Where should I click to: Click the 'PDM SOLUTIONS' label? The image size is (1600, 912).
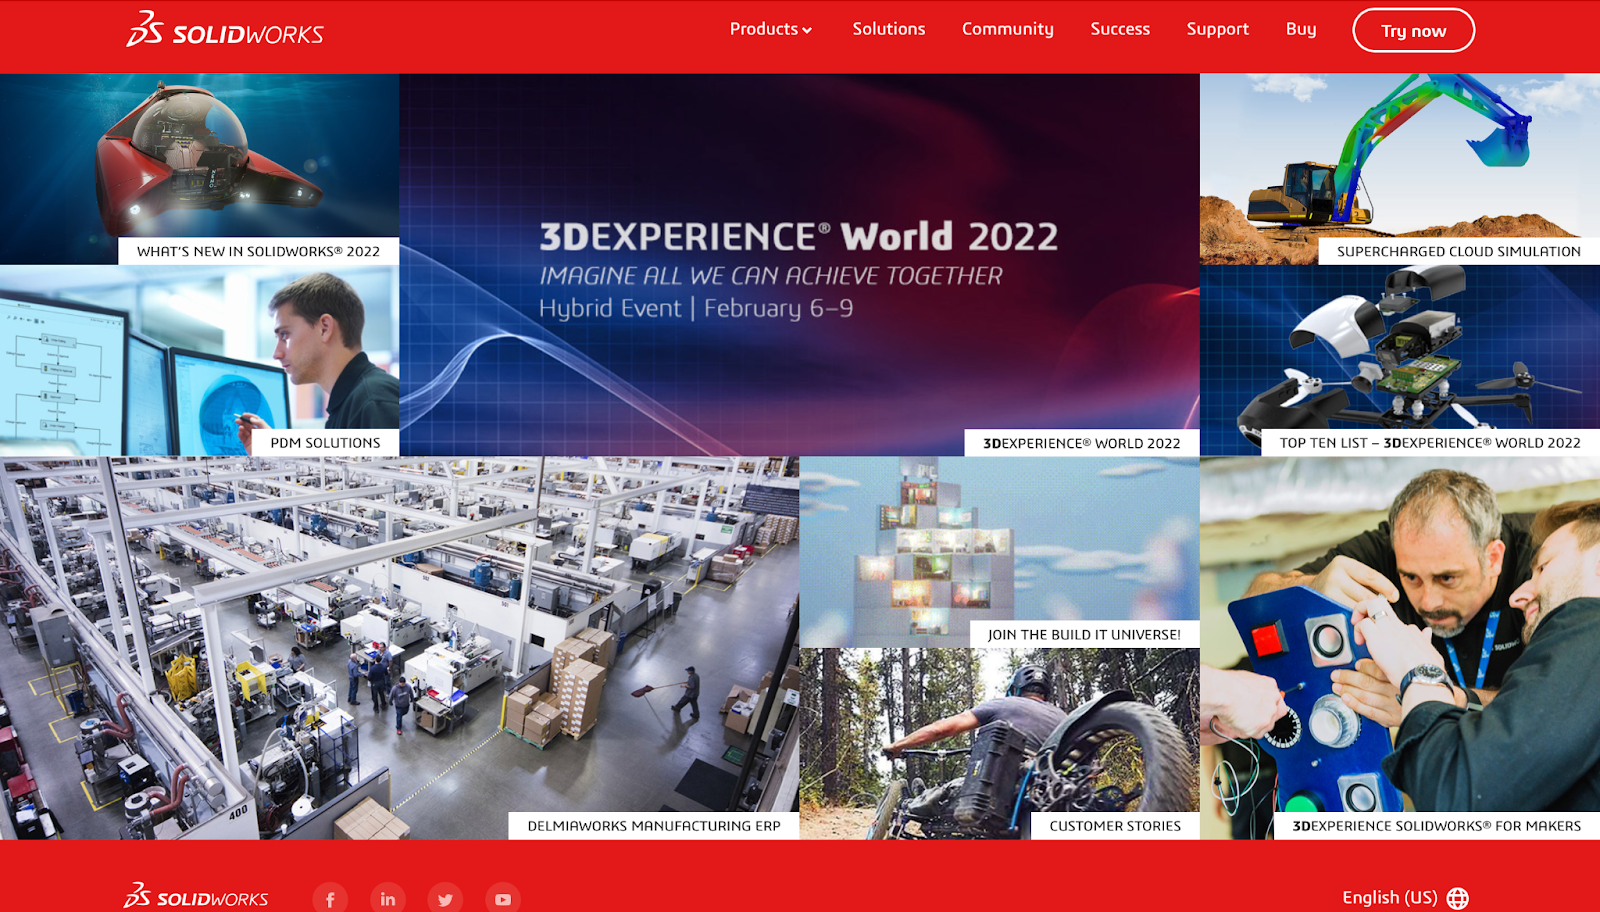point(326,443)
